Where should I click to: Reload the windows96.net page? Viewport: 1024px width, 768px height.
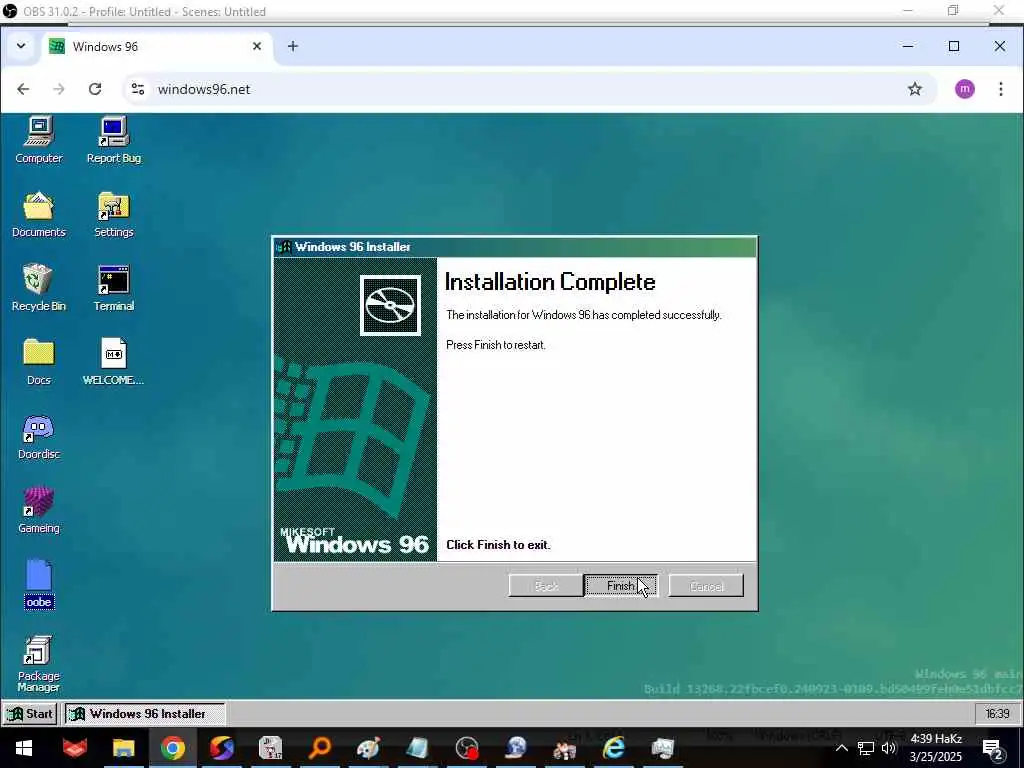pyautogui.click(x=95, y=89)
